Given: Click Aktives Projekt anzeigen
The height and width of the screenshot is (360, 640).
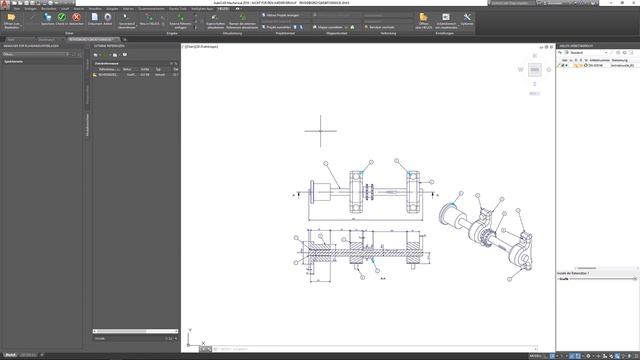Looking at the screenshot, I should [x=281, y=15].
